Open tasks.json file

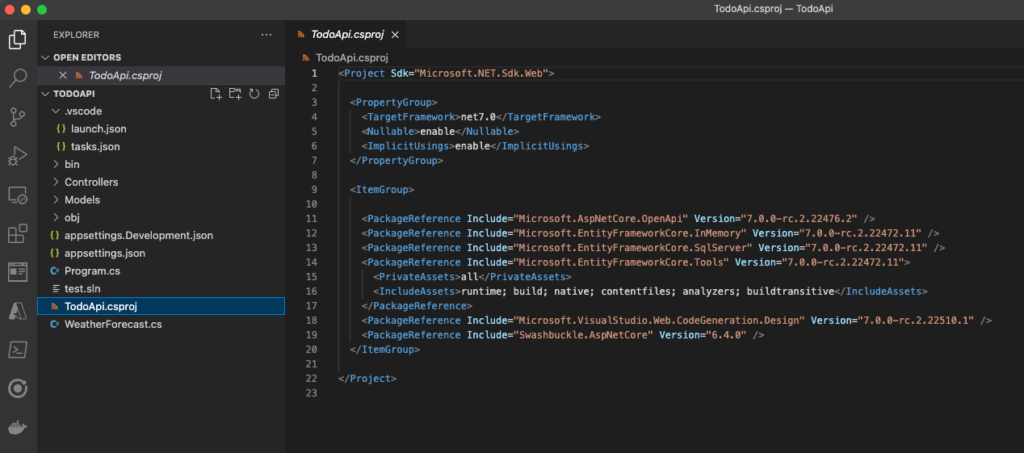coord(95,147)
